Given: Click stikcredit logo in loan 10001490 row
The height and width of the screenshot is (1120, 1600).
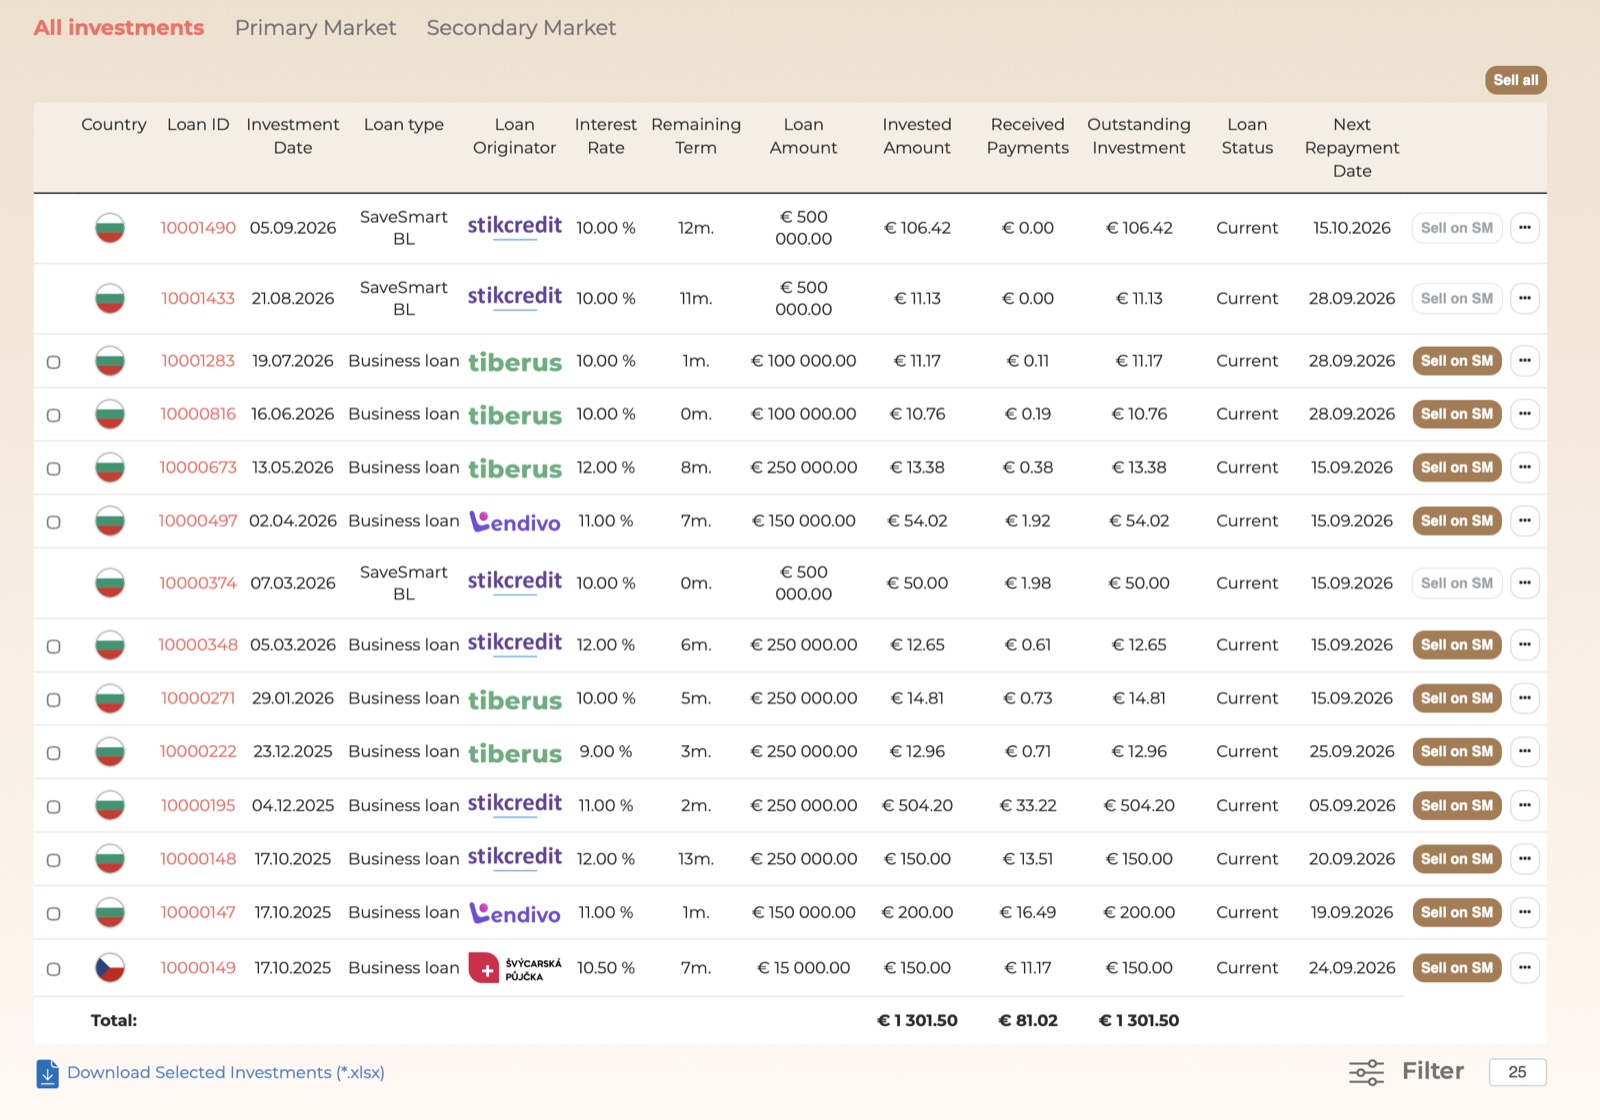Looking at the screenshot, I should coord(515,227).
